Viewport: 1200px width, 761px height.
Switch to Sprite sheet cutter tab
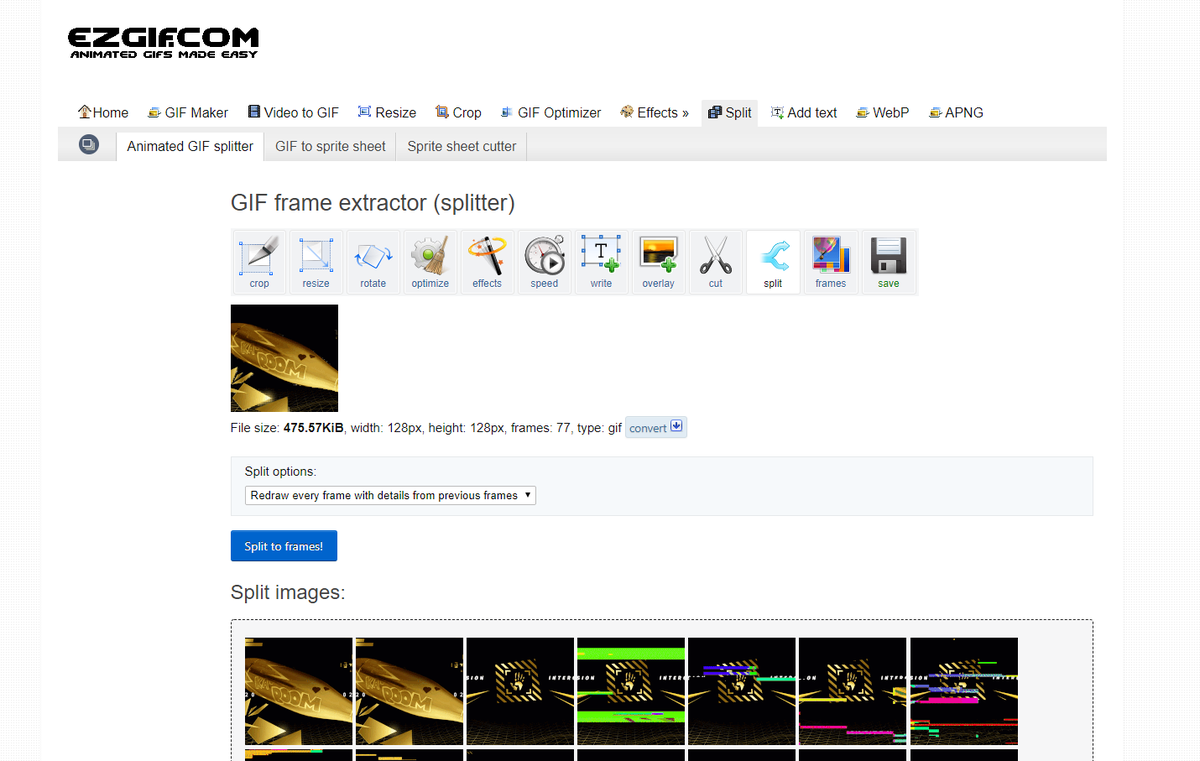(462, 146)
